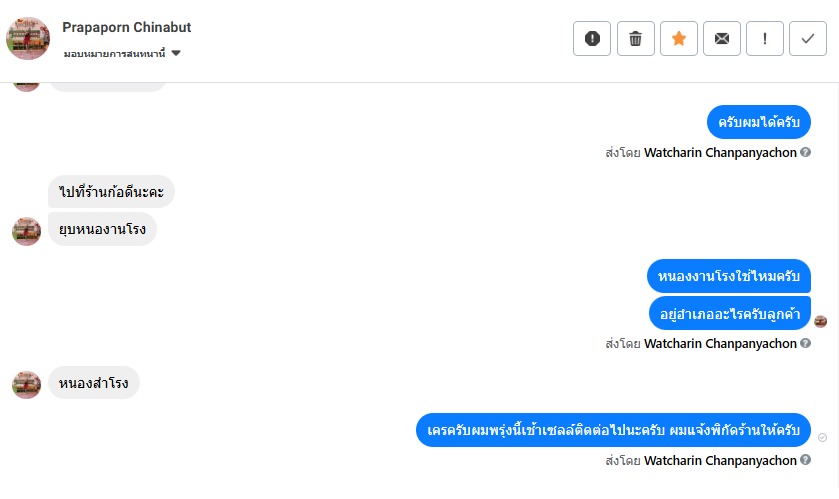The image size is (839, 499).
Task: Click small seen avatar beside blue message
Action: tap(821, 321)
